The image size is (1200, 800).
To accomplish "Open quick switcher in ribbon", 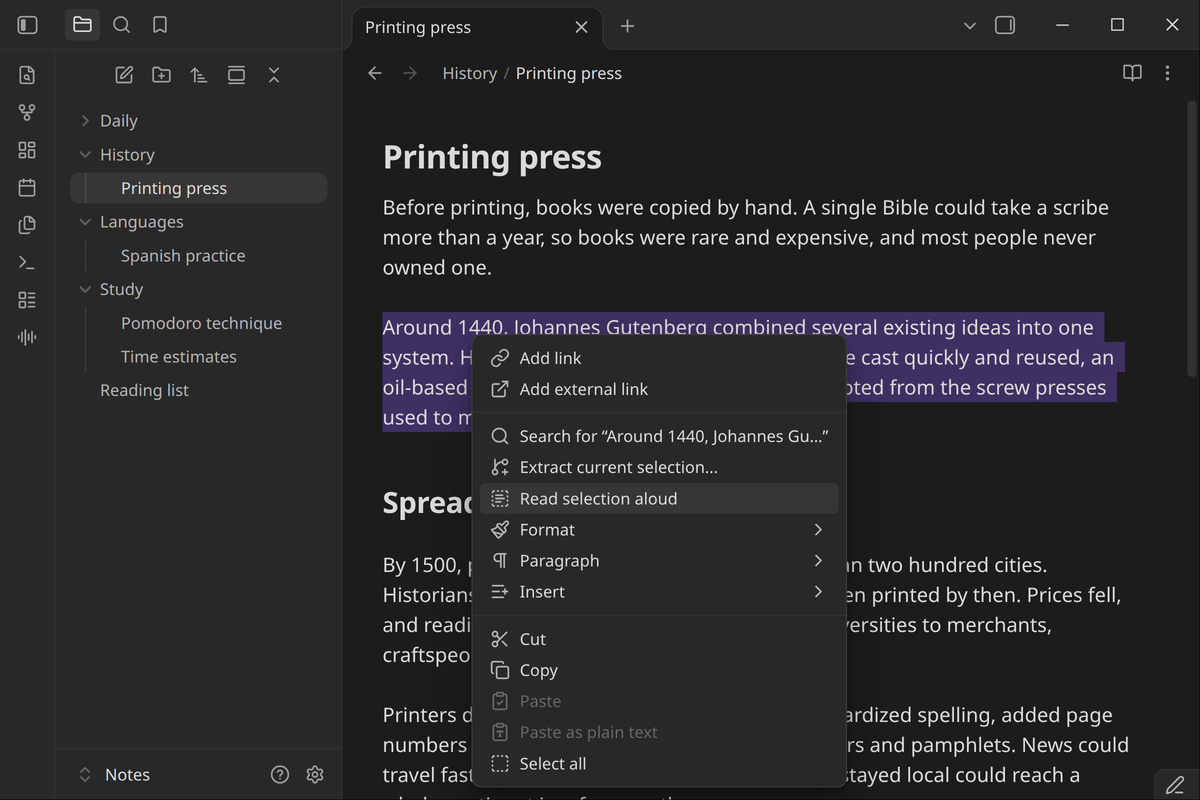I will tap(27, 75).
